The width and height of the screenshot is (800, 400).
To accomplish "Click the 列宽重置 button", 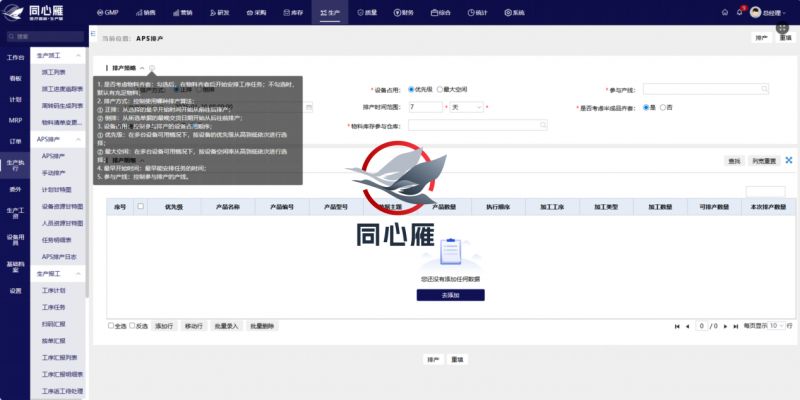I will point(764,160).
